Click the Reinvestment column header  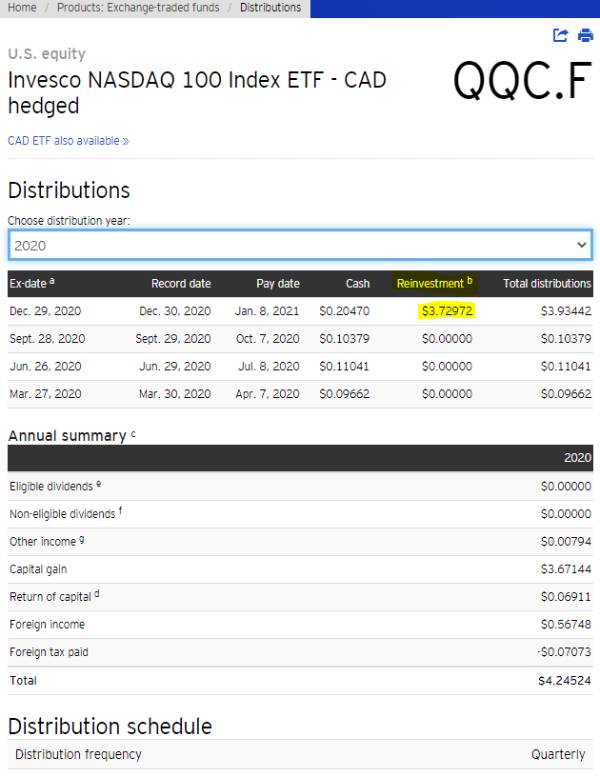pos(430,284)
